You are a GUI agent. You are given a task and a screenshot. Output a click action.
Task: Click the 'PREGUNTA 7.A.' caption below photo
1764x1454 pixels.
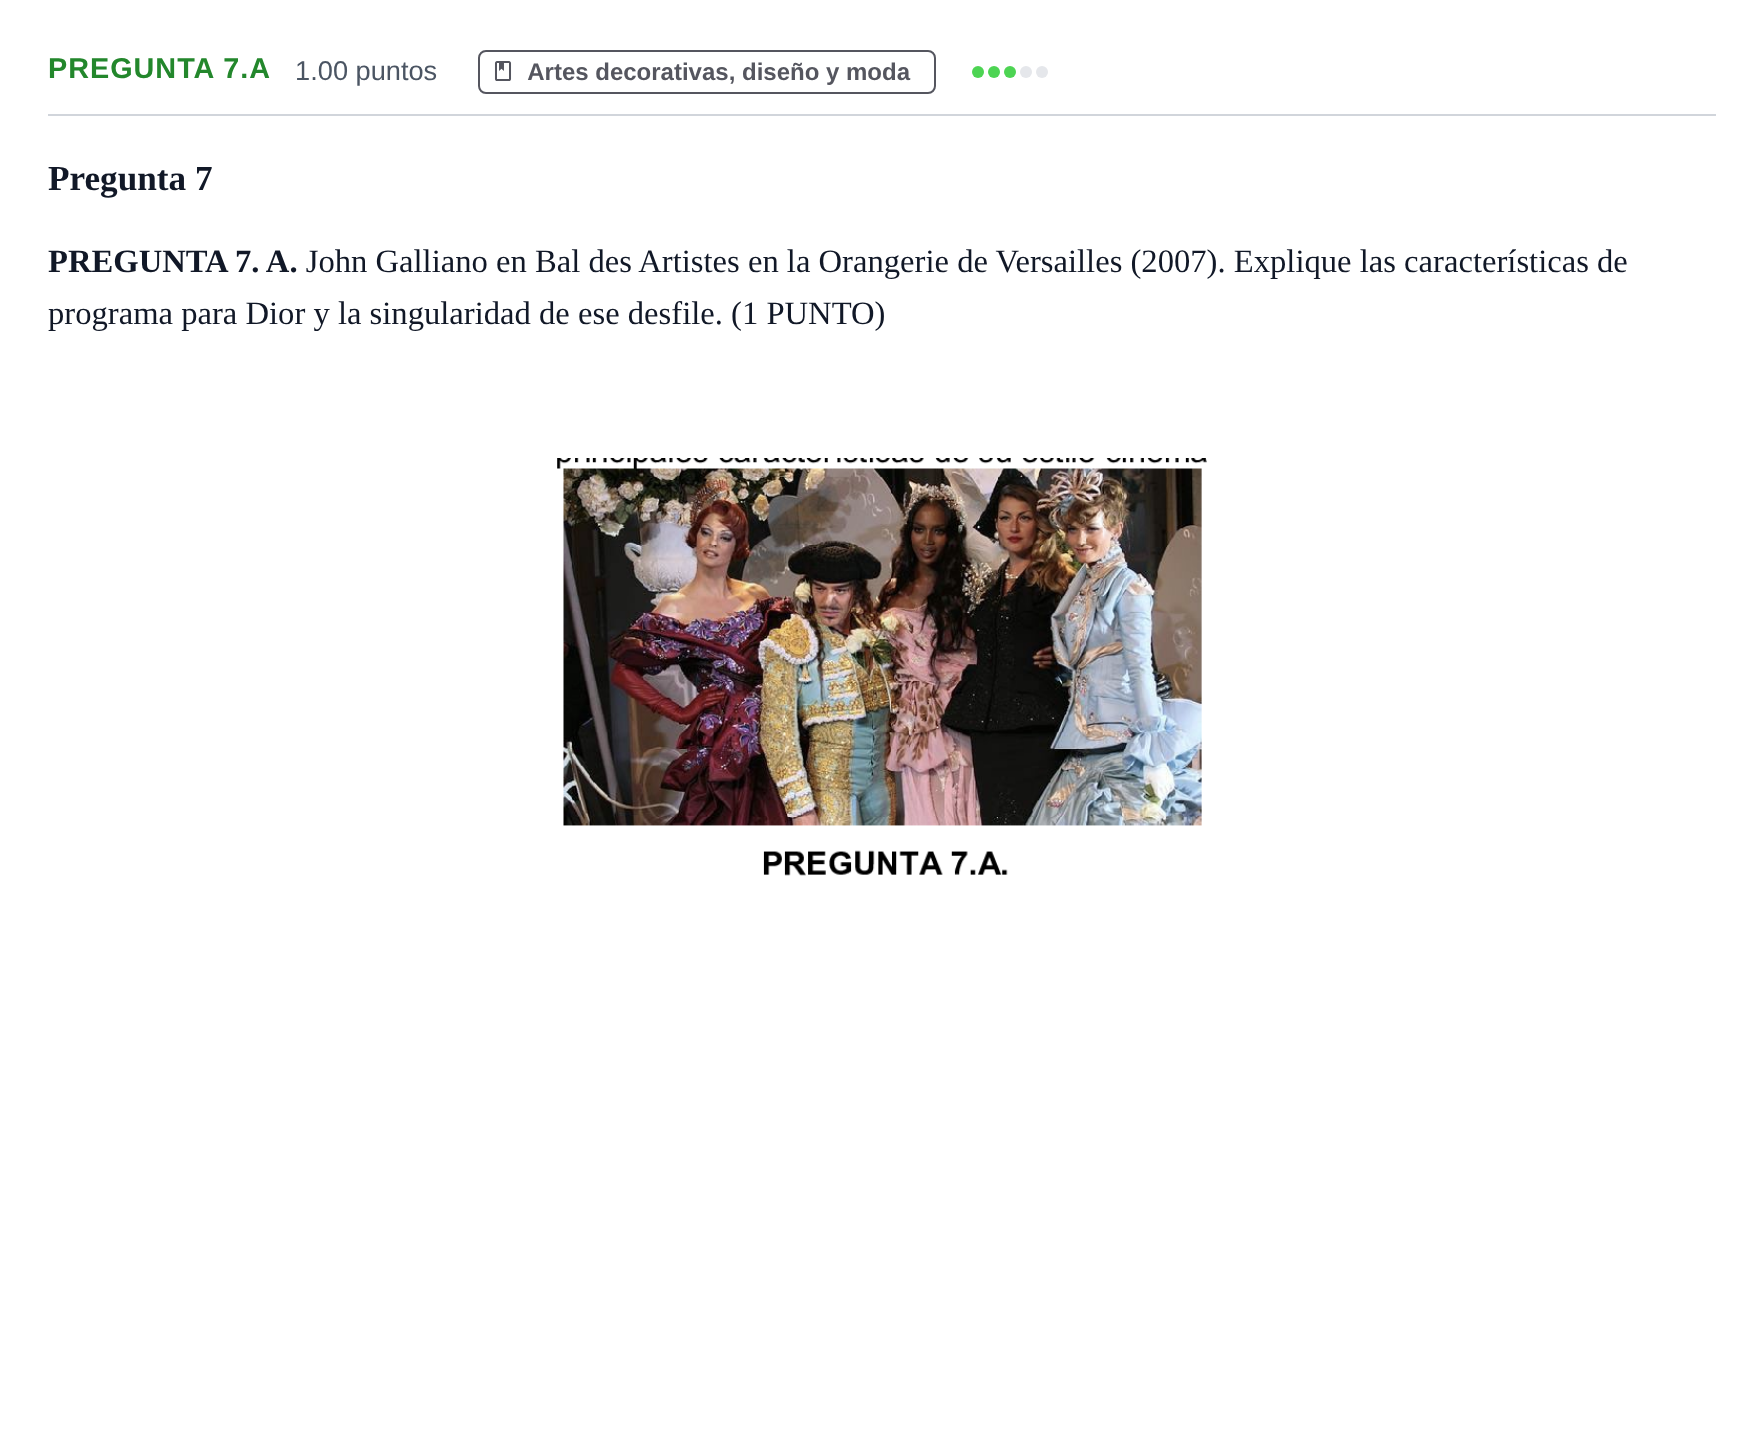click(885, 864)
